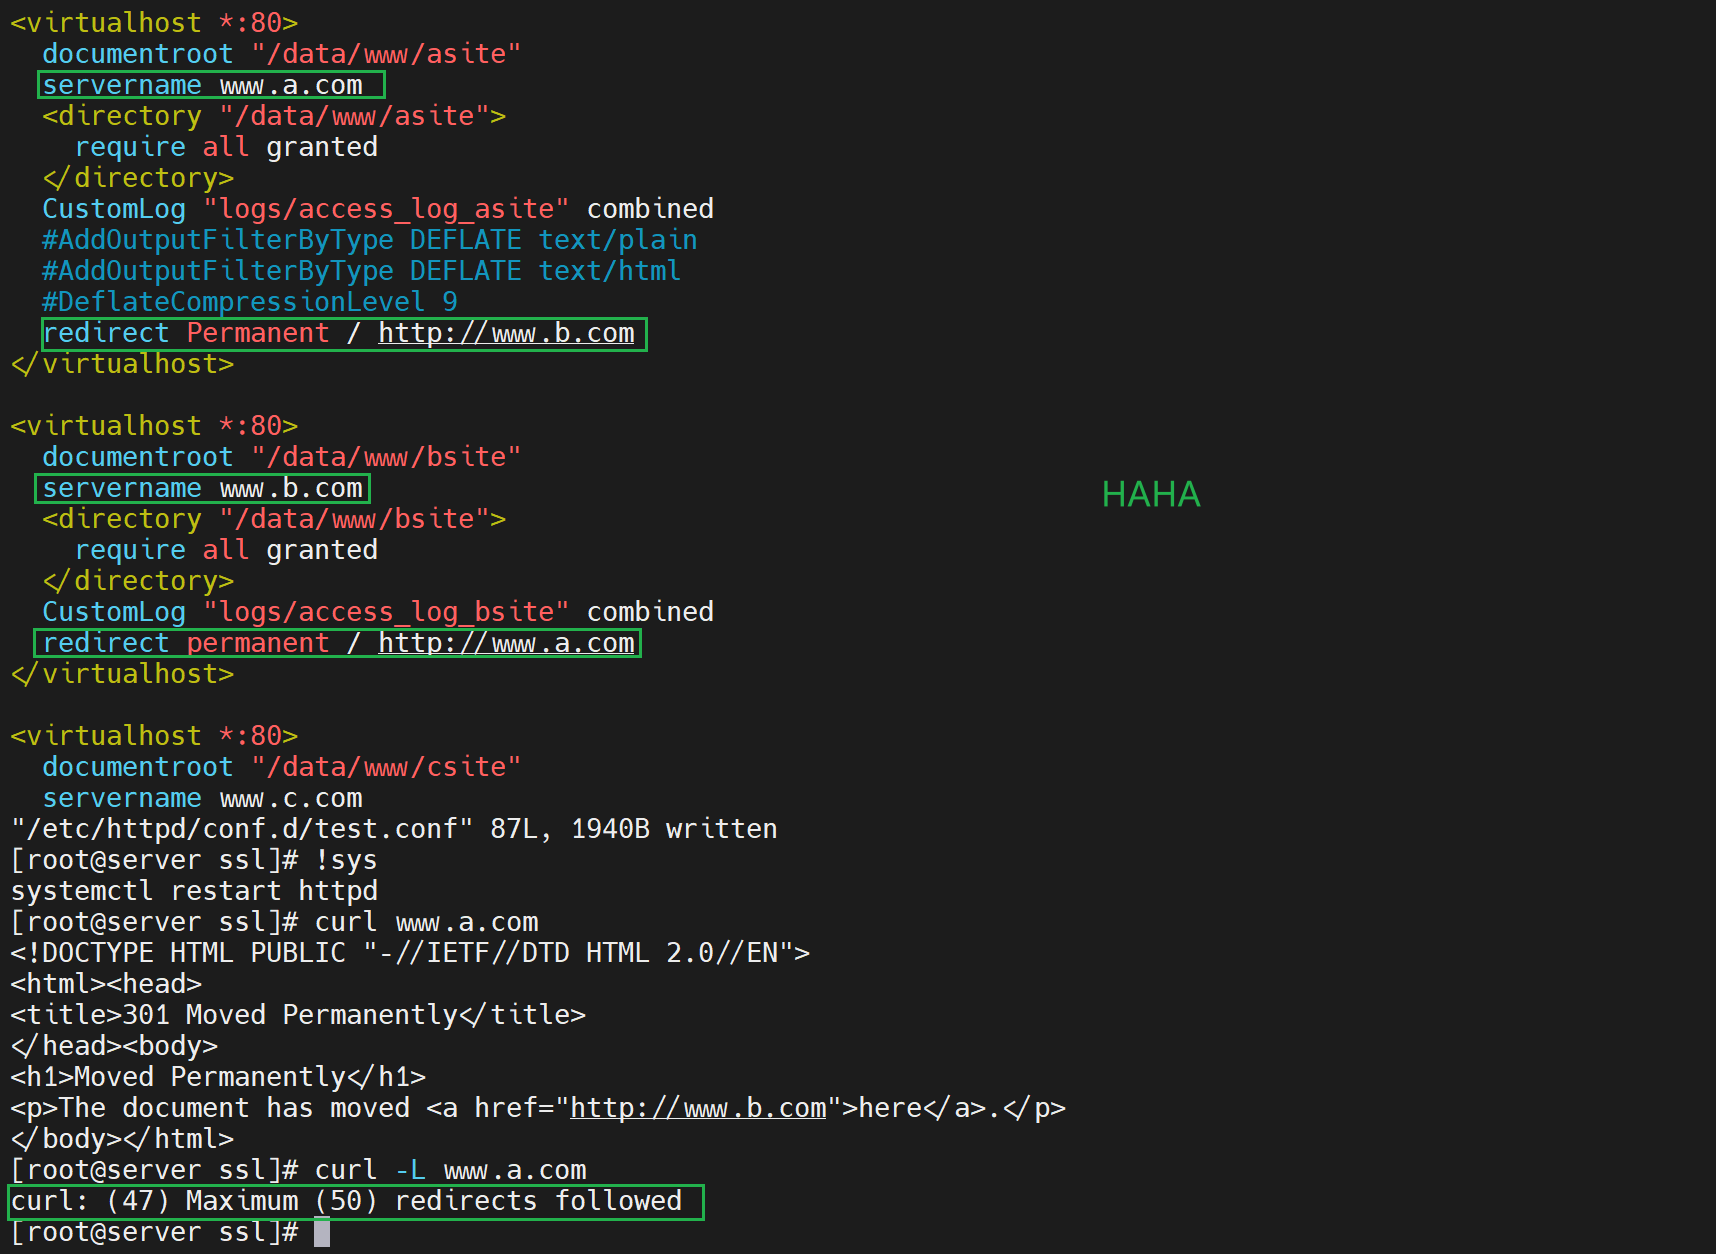Click the !sys history command
The height and width of the screenshot is (1254, 1716).
(x=346, y=860)
